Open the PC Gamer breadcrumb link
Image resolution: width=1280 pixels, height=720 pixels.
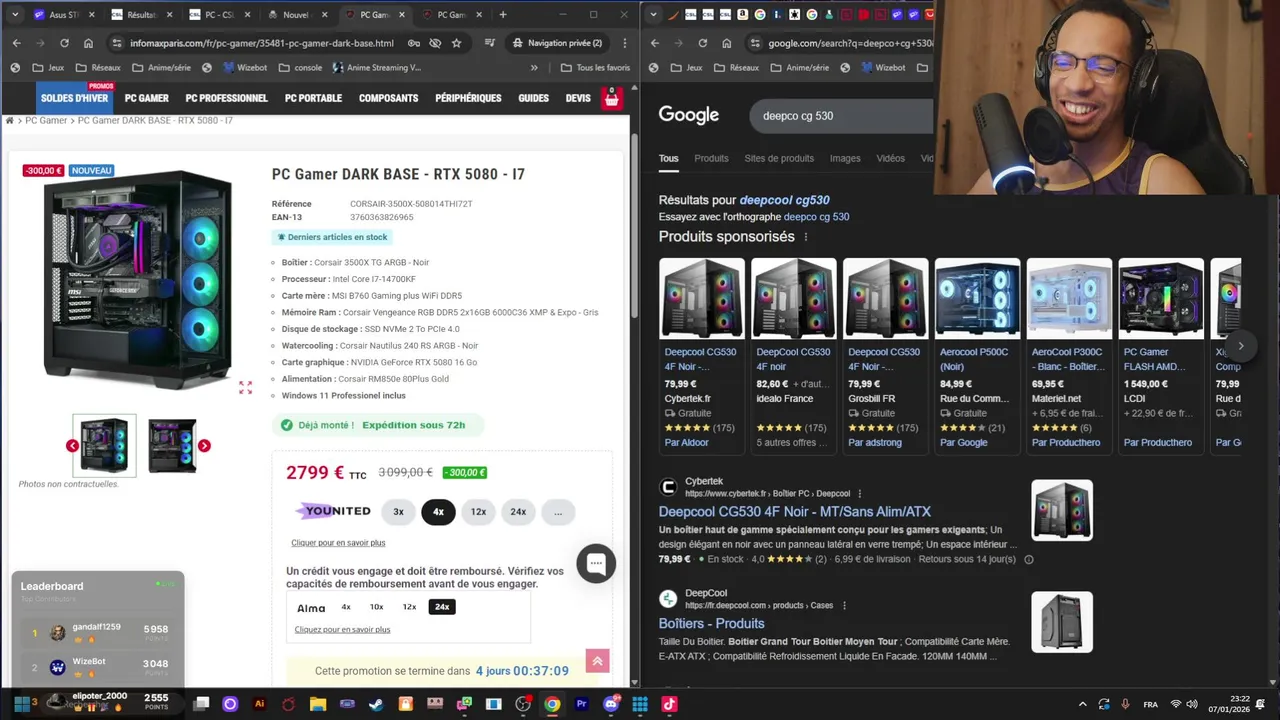[x=46, y=120]
